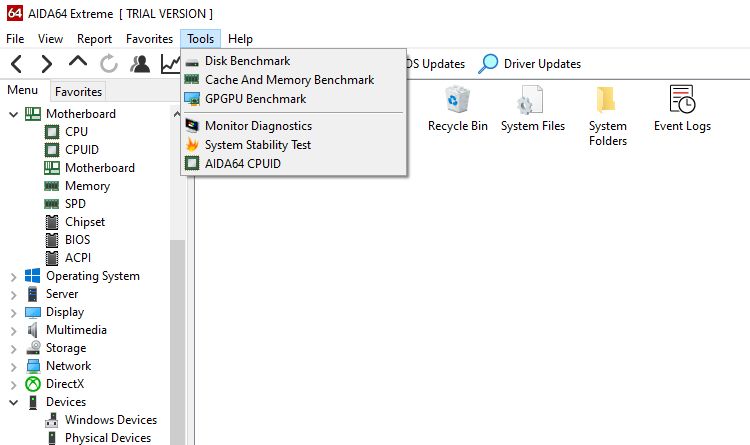Screen dimensions: 750x445
Task: Switch to the Favorites panel tab
Action: coord(78,91)
